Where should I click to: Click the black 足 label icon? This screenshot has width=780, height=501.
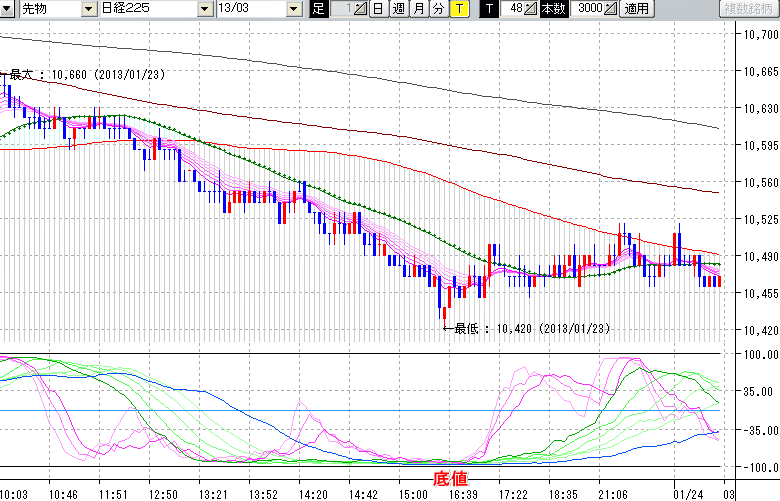318,9
